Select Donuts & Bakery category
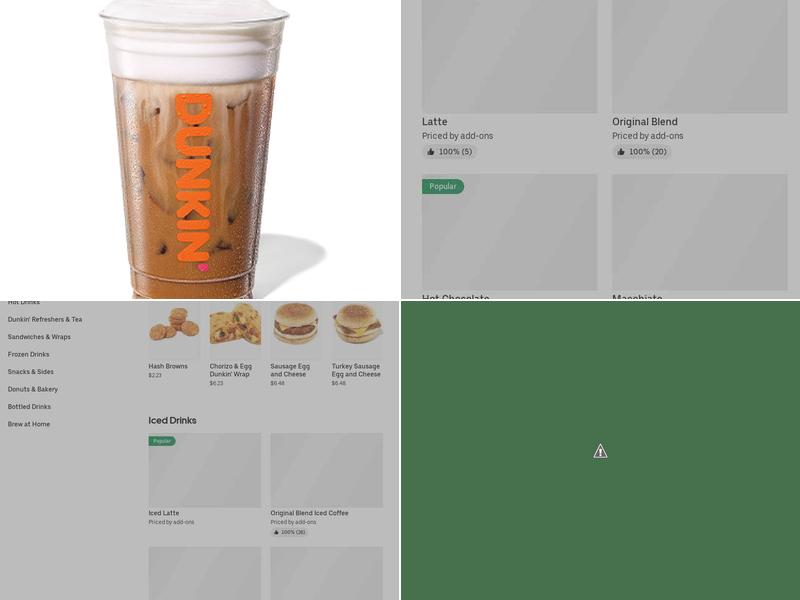The image size is (800, 600). 33,389
